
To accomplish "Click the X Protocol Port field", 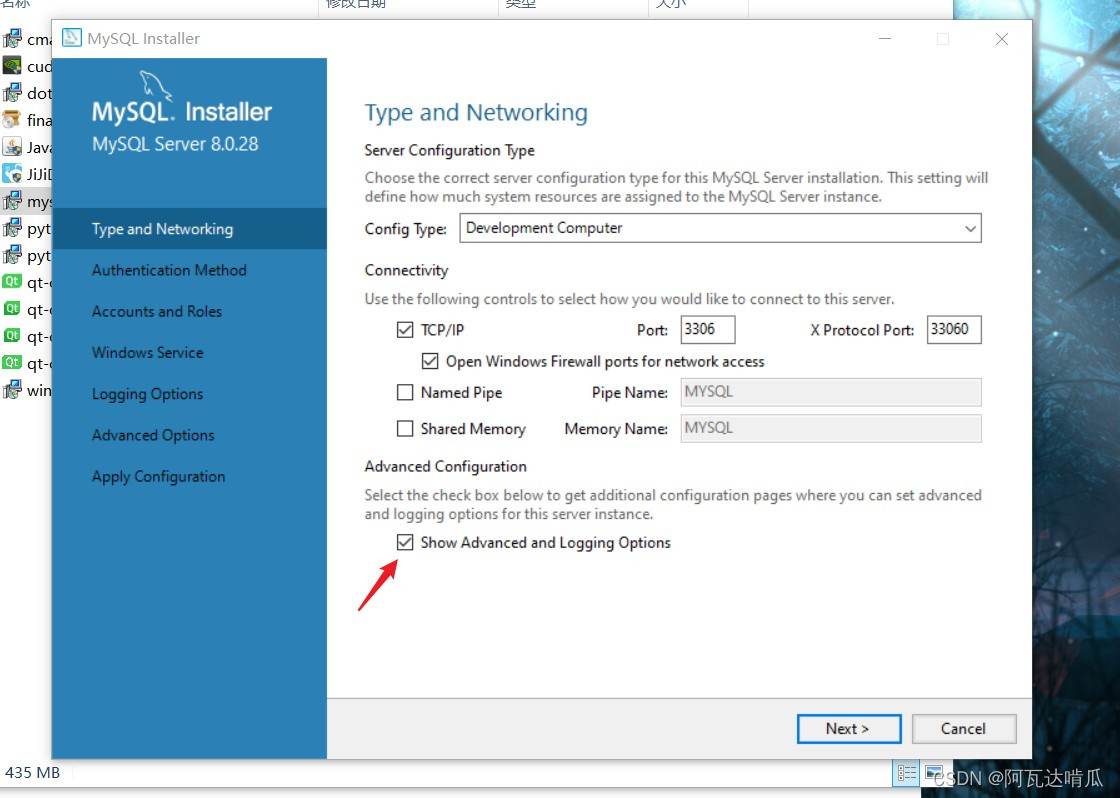I will tap(954, 329).
